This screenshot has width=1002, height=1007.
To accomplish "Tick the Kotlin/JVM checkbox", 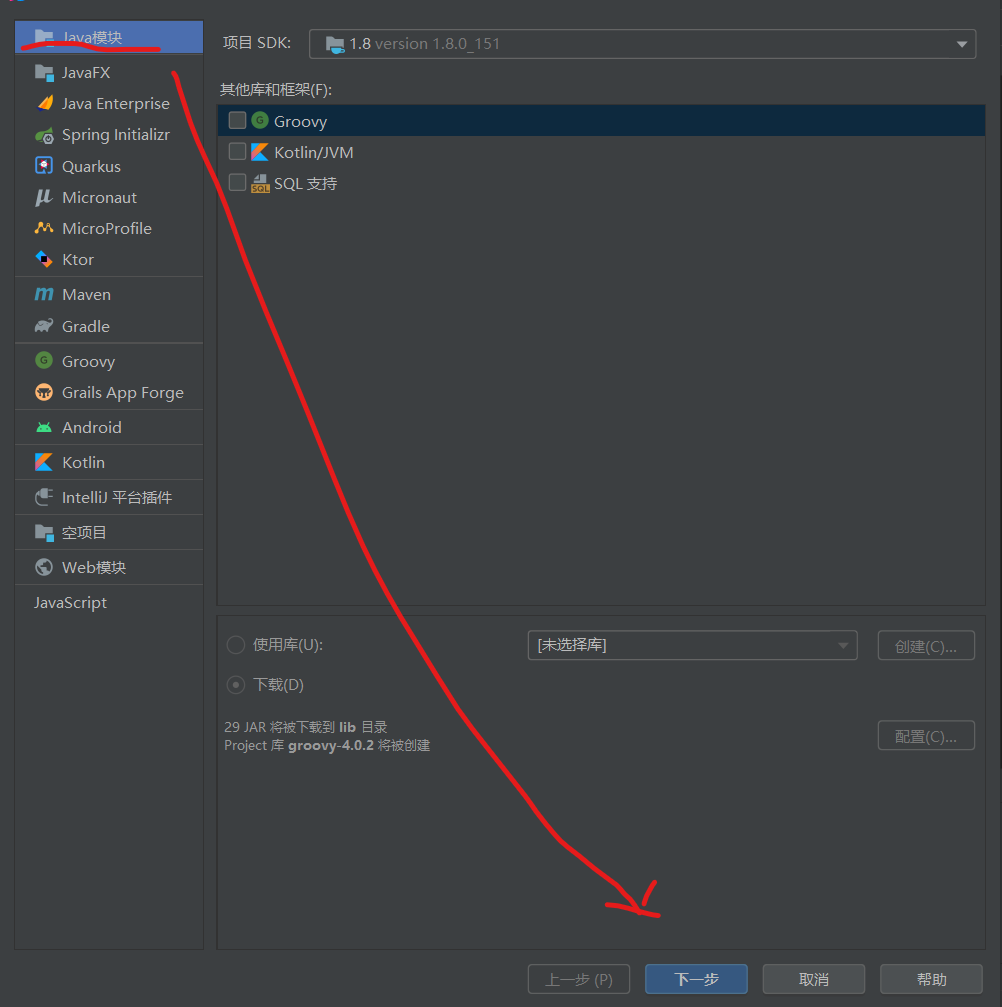I will point(237,152).
